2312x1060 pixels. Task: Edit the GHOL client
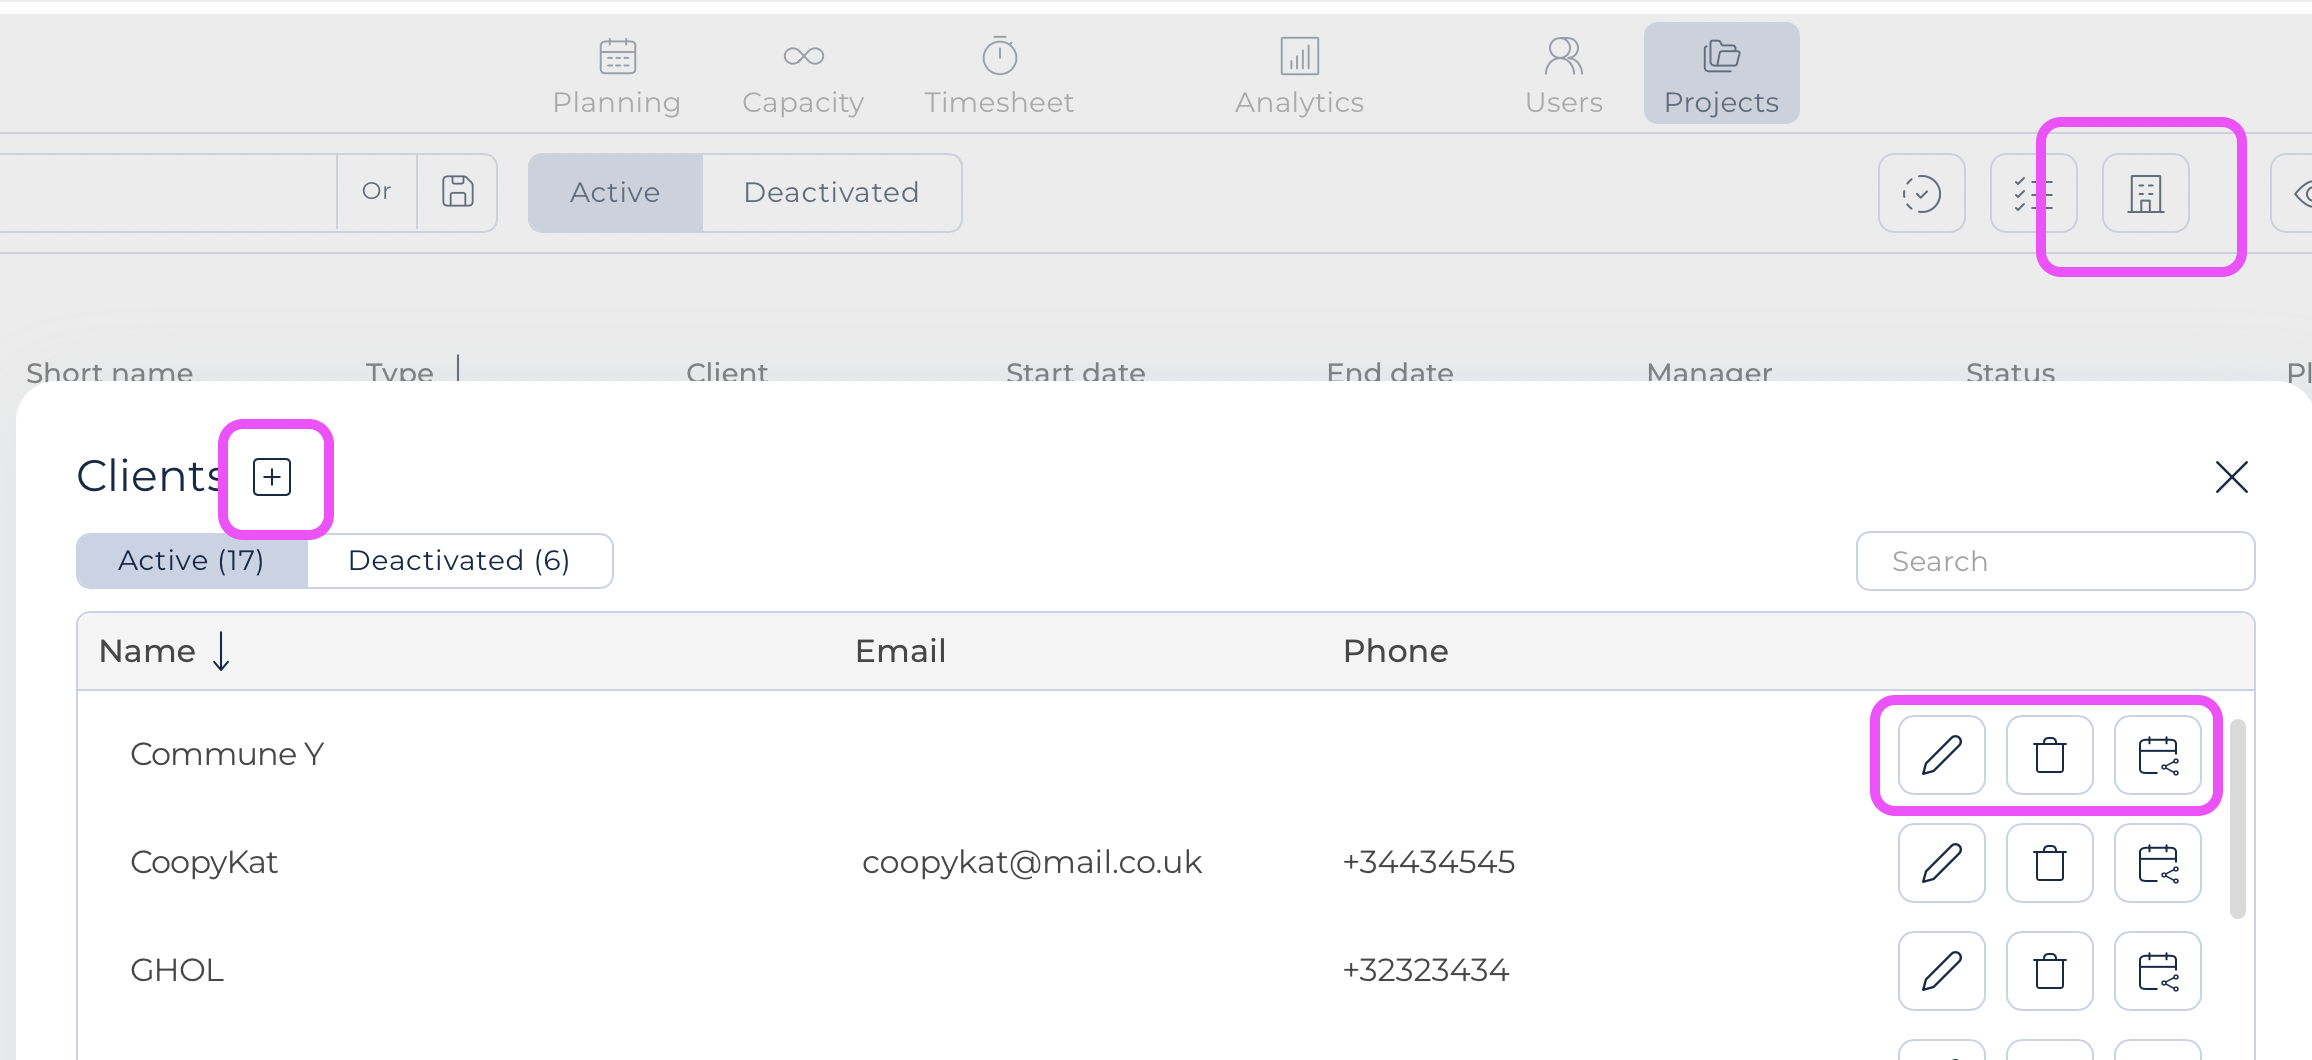pos(1941,971)
